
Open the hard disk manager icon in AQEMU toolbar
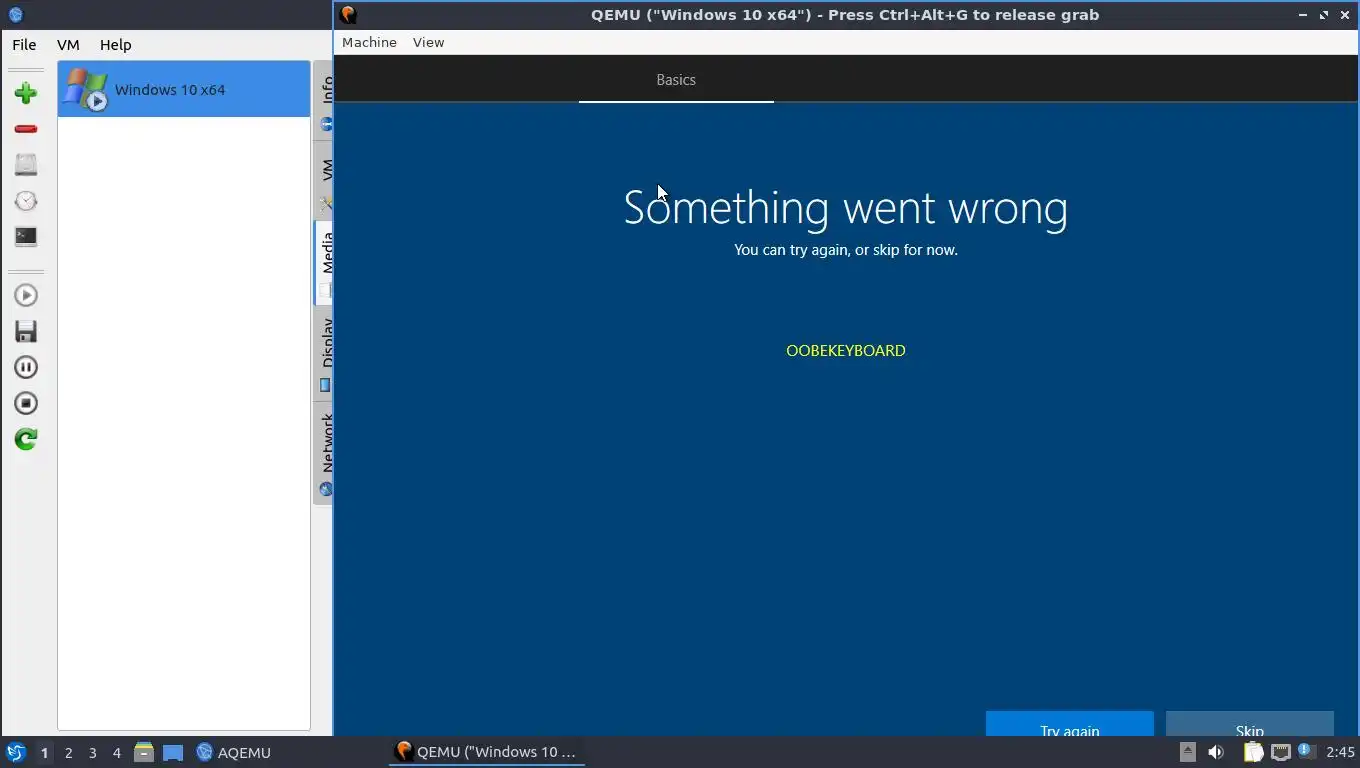[x=26, y=165]
